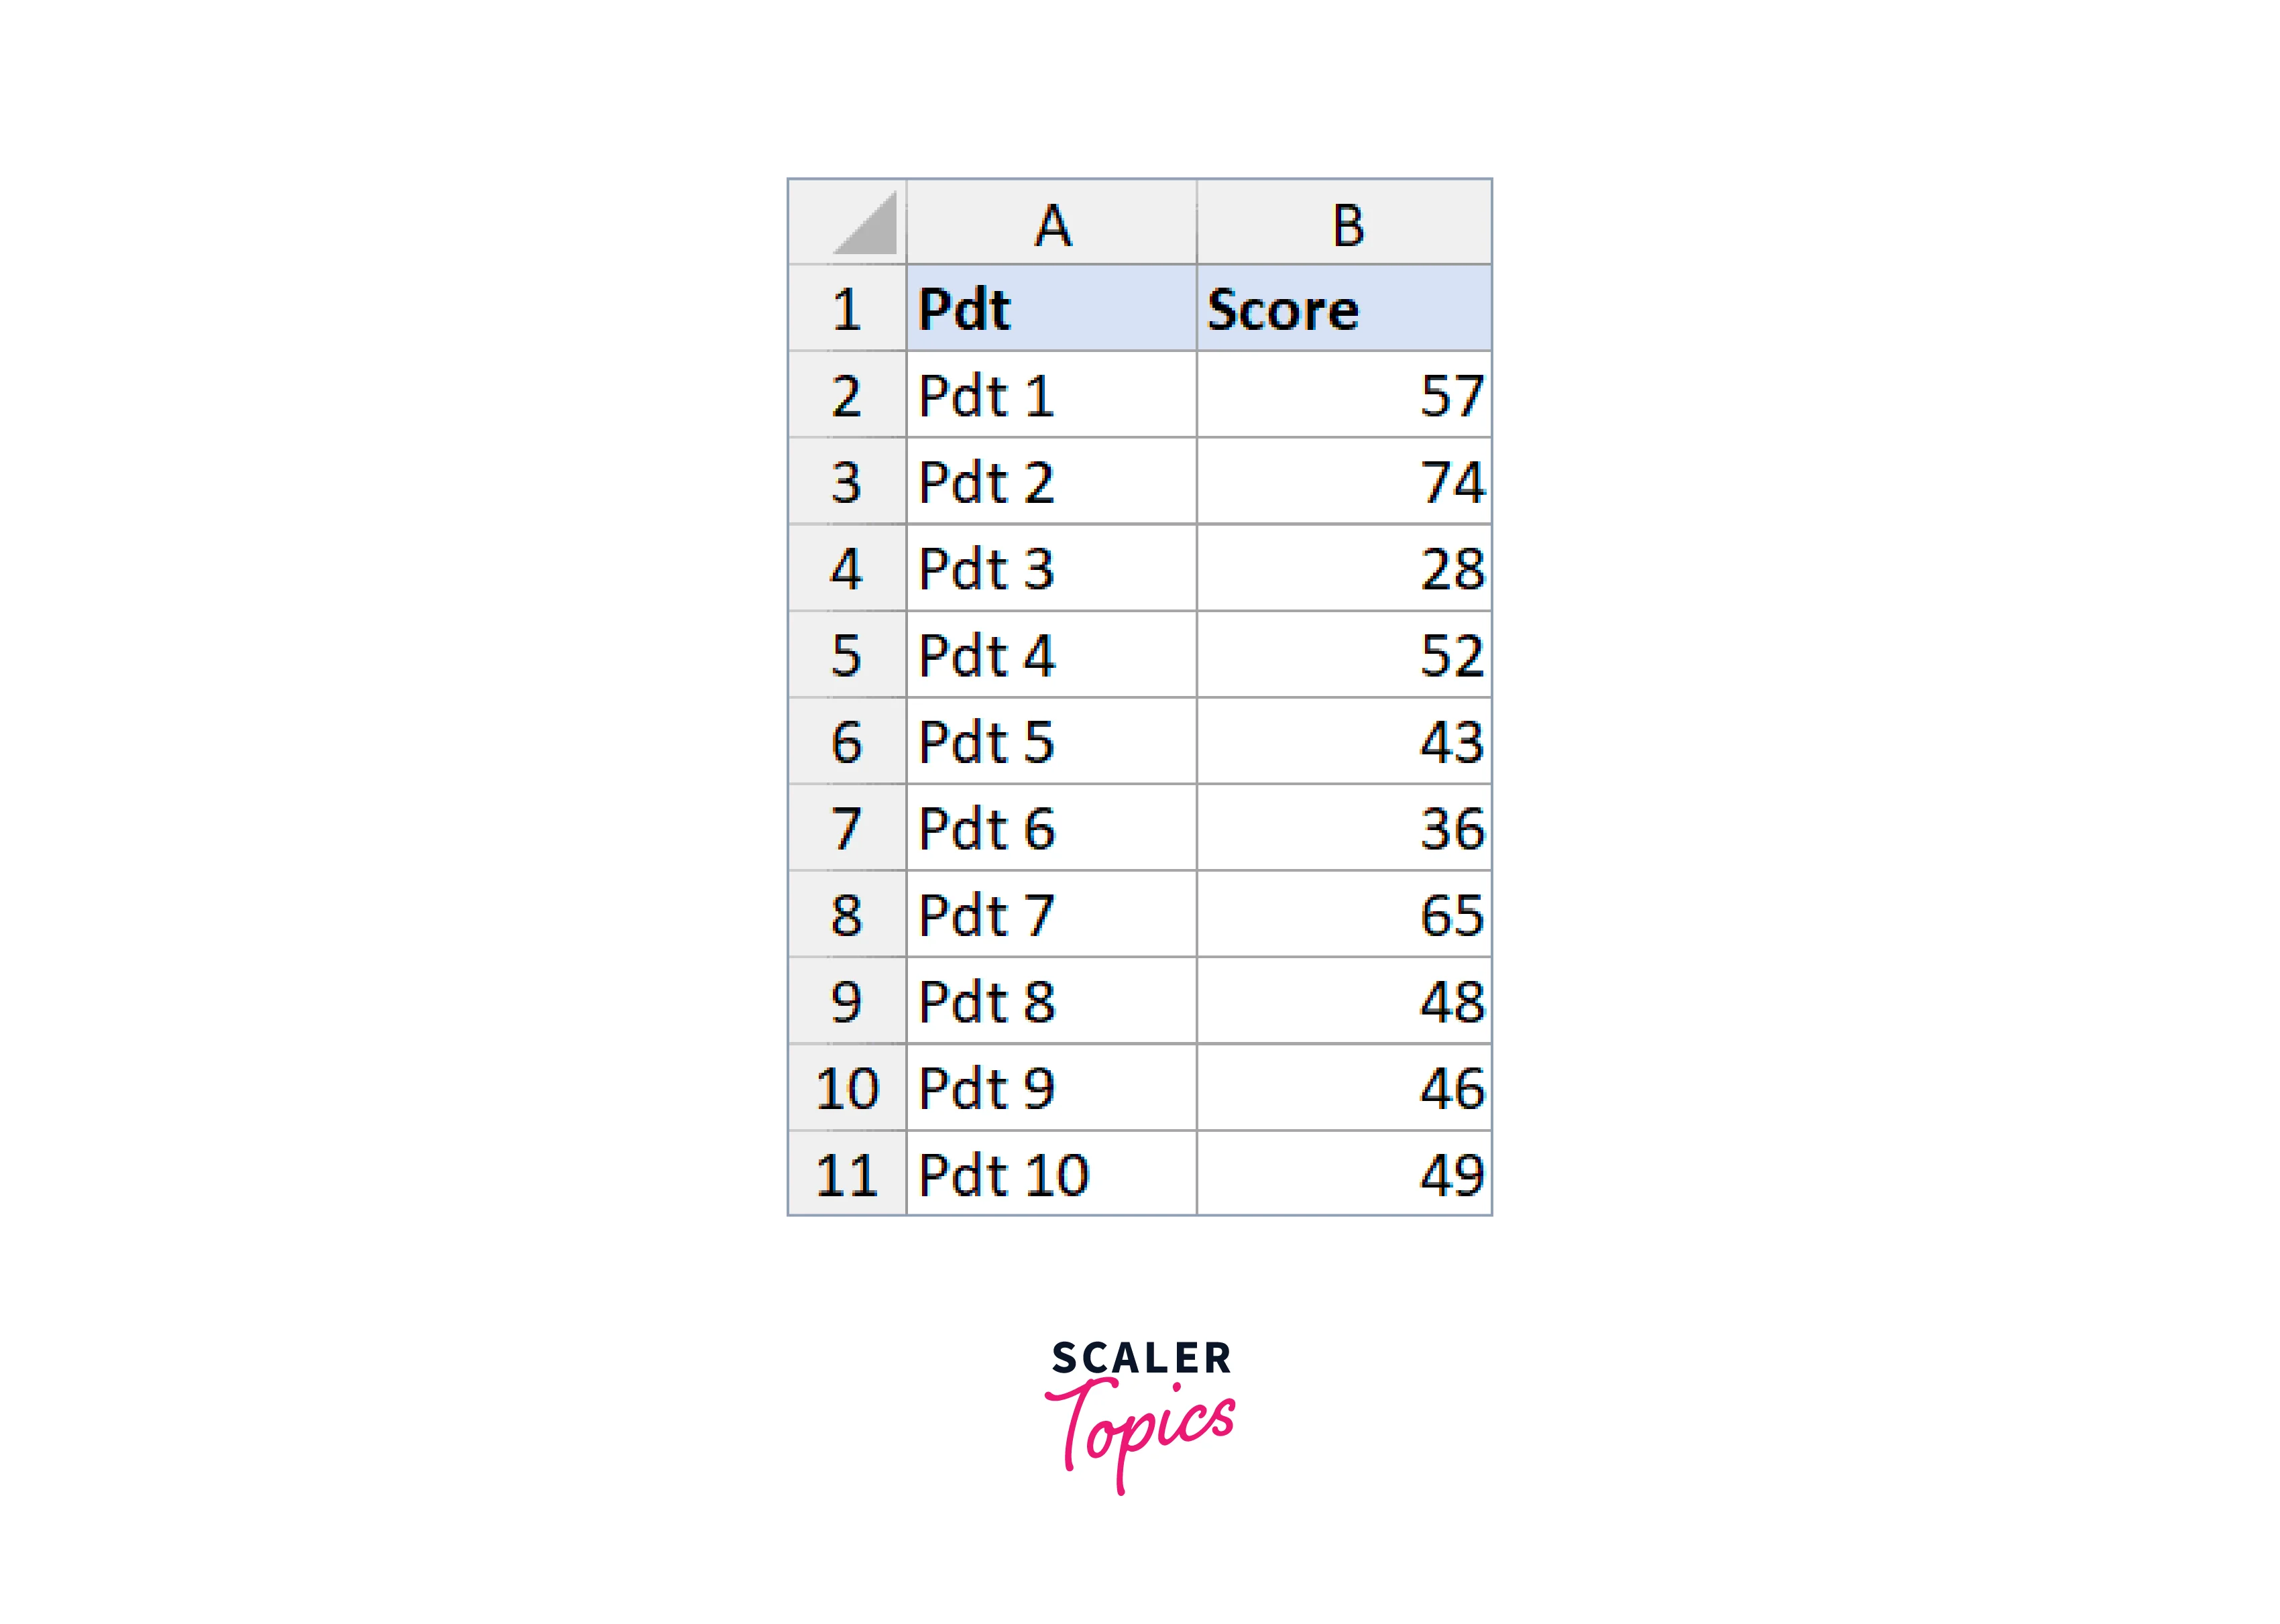This screenshot has width=2280, height=1624.
Task: Select column B header
Action: pos(1344,223)
